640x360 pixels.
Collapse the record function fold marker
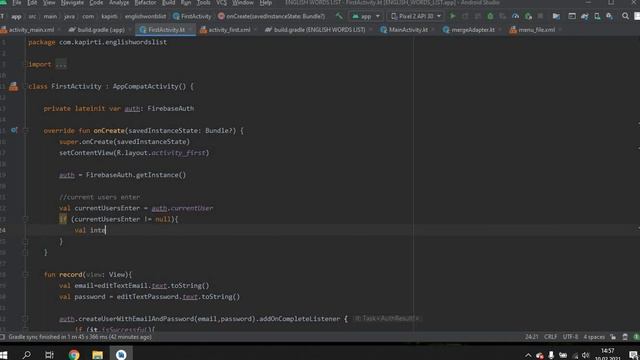pyautogui.click(x=25, y=275)
